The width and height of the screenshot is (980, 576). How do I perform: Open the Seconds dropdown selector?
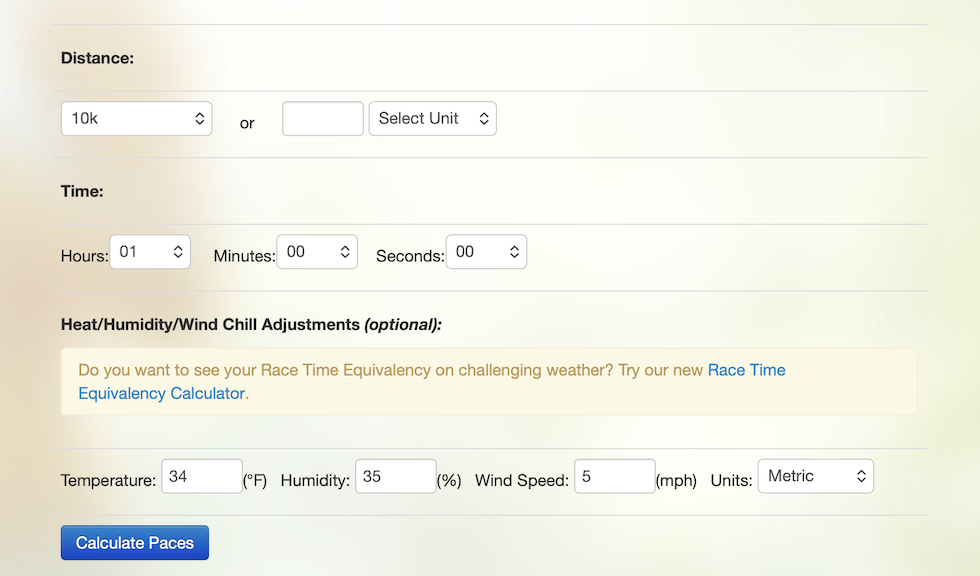coord(486,252)
